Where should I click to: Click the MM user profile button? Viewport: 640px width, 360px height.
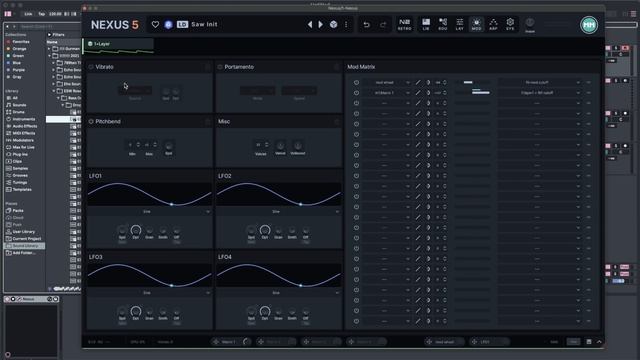click(x=589, y=25)
